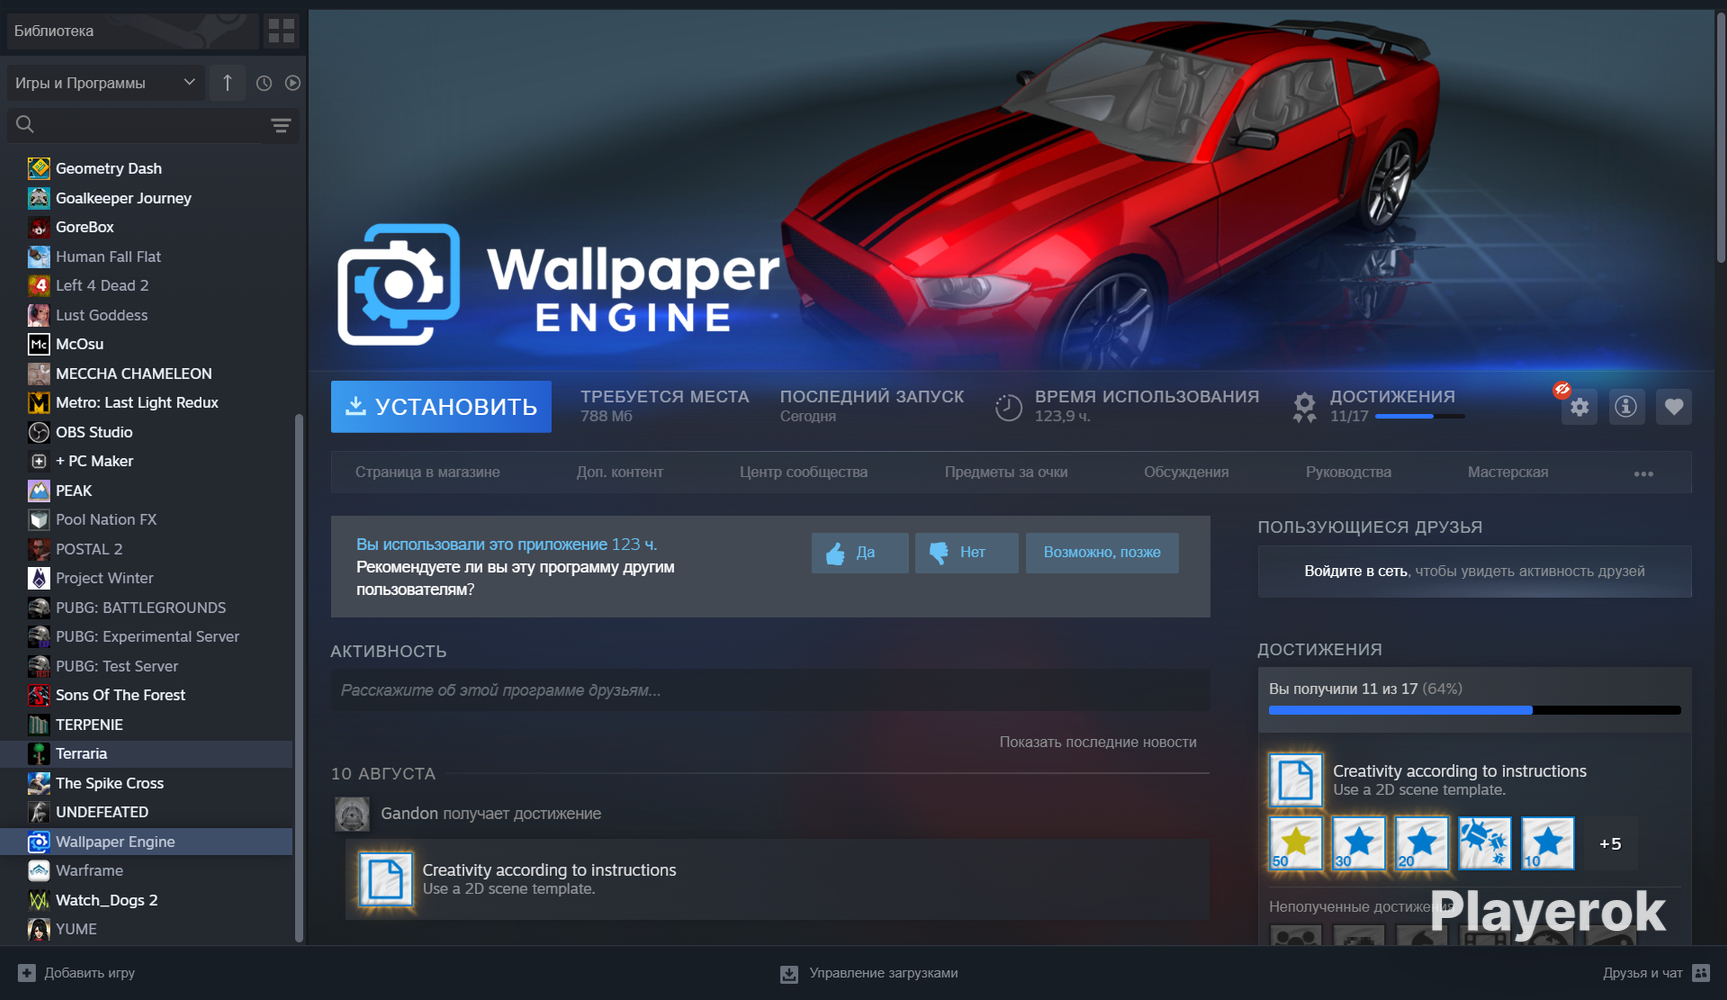Select Watch_Dogs 2 icon

tap(39, 900)
